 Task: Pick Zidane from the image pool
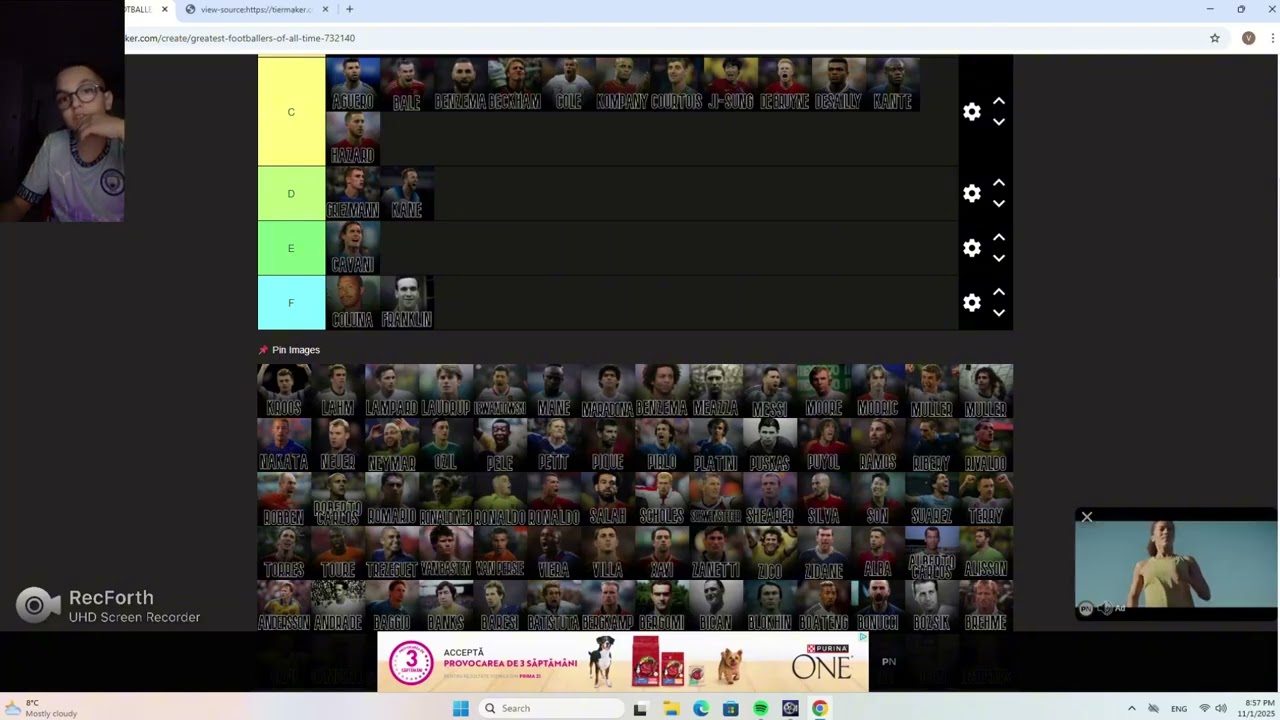tap(824, 553)
